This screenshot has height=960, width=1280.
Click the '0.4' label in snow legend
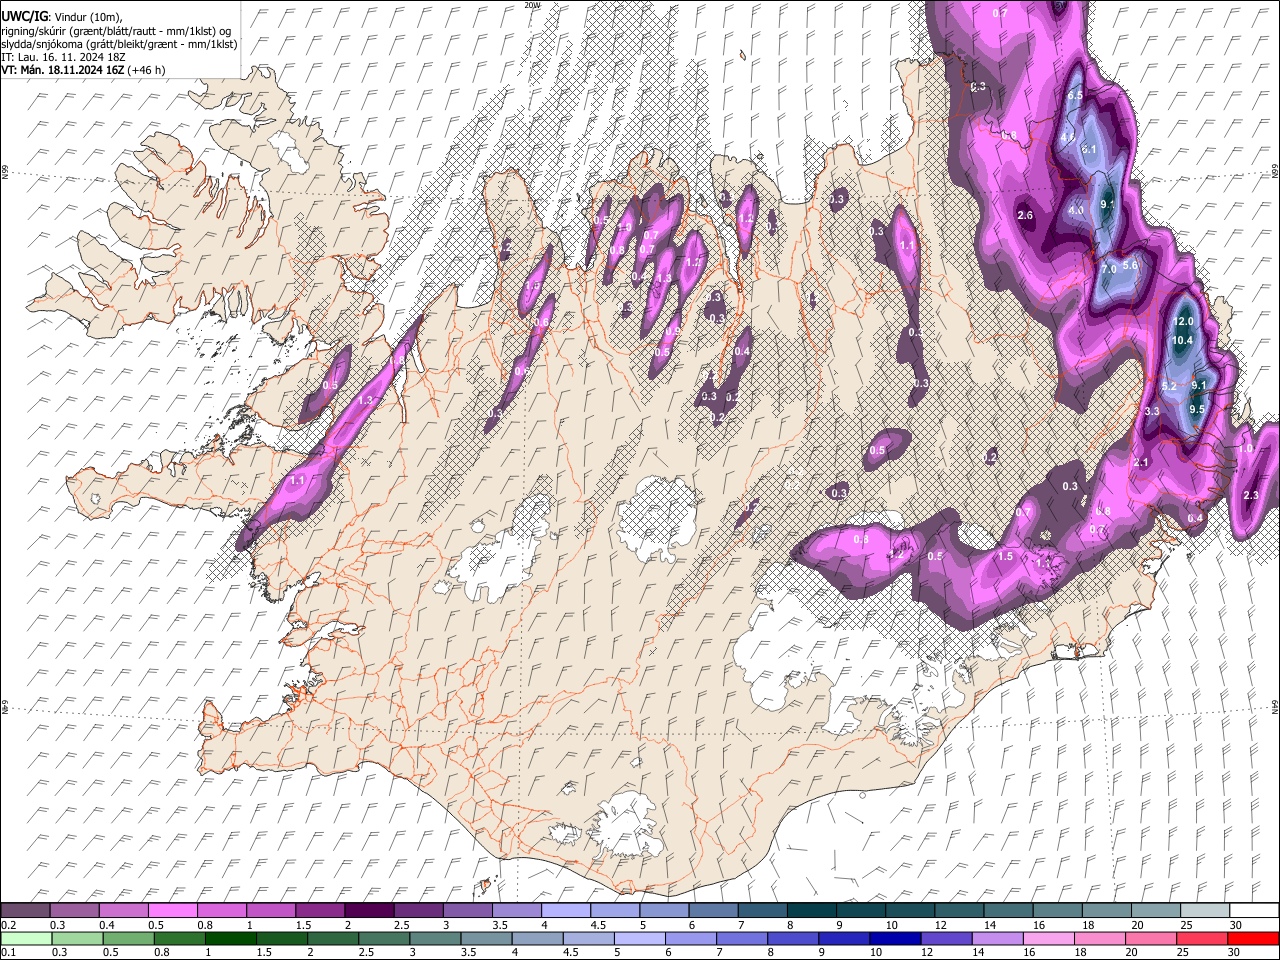(x=107, y=924)
